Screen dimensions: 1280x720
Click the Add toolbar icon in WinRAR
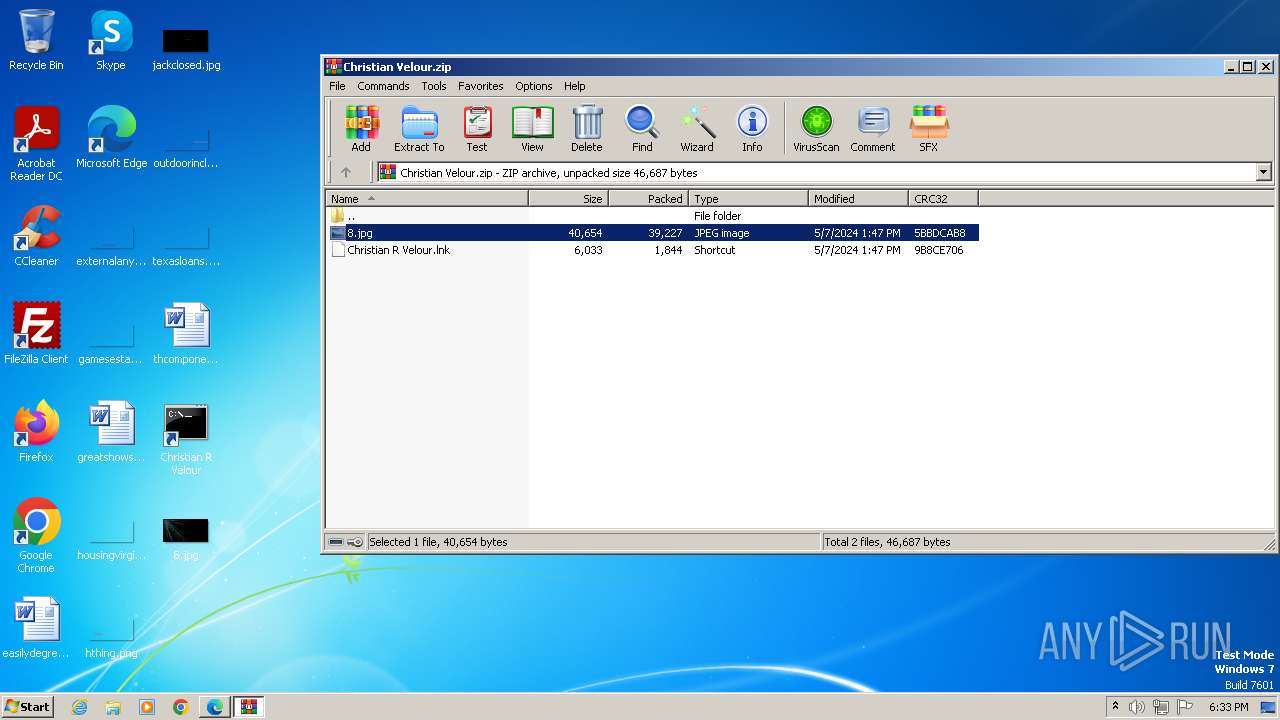point(361,128)
